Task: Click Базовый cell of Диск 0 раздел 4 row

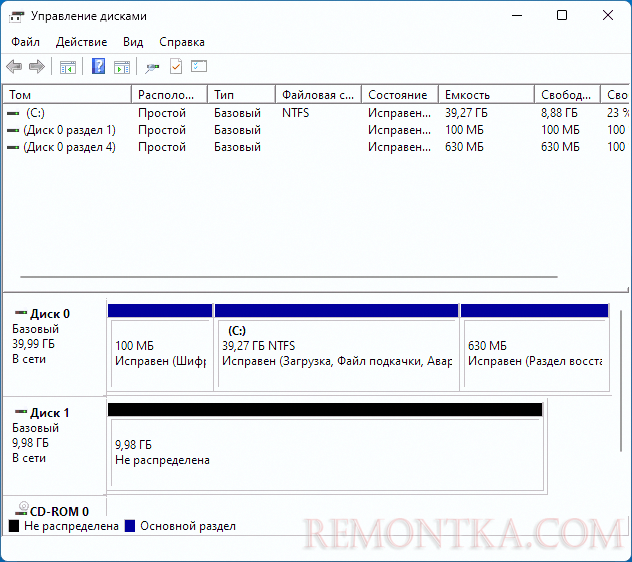Action: [x=237, y=147]
